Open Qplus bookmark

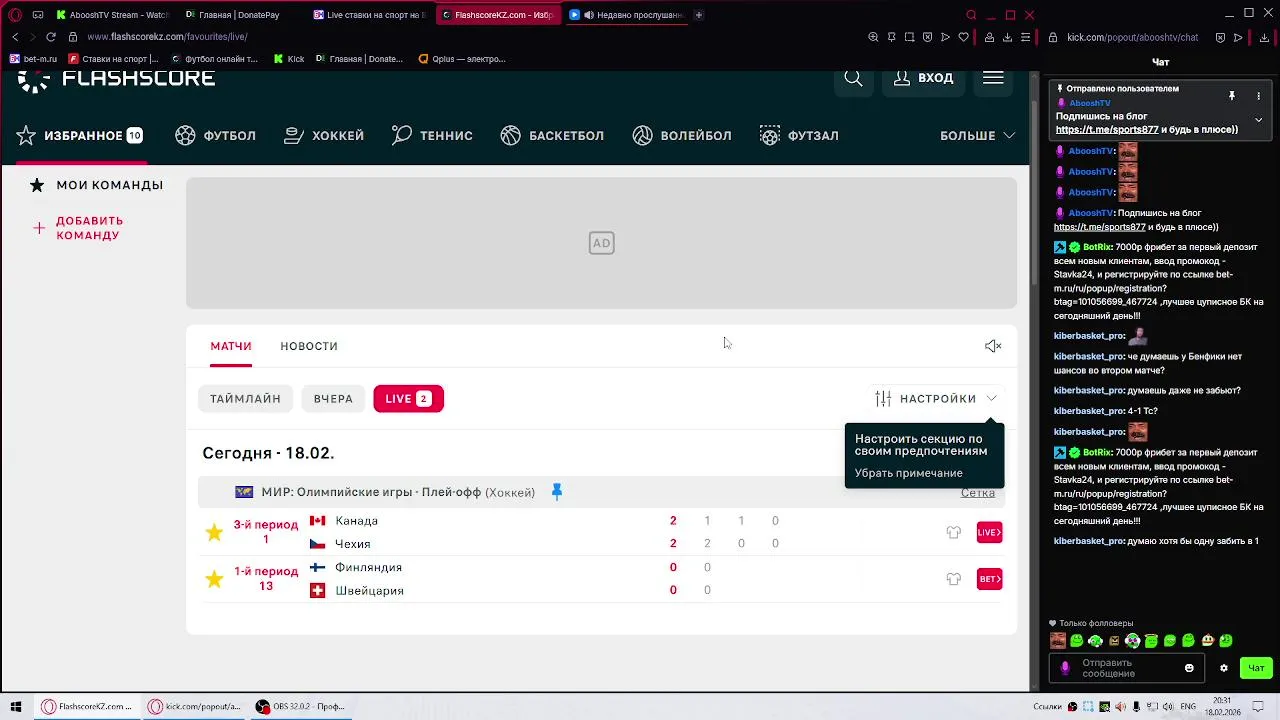click(x=461, y=59)
